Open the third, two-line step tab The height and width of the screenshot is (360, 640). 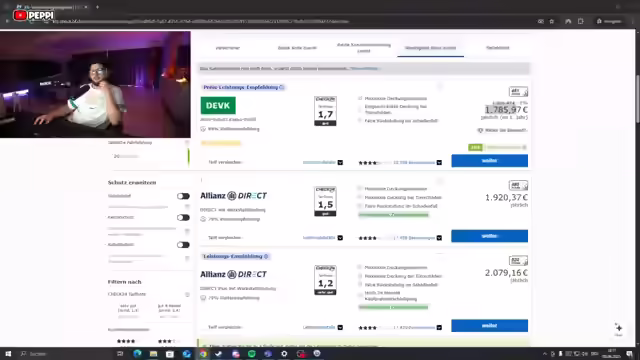(x=364, y=48)
